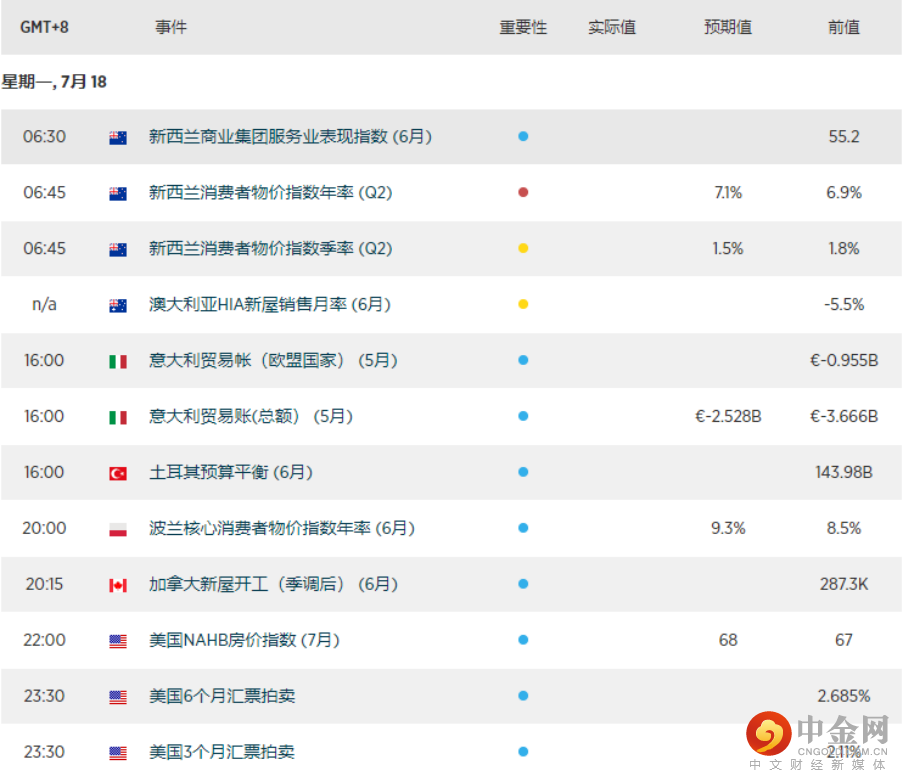Open event 意大利贸易帐（欧盟国家）(5月)
Viewport: 903px width, 783px height.
point(273,360)
